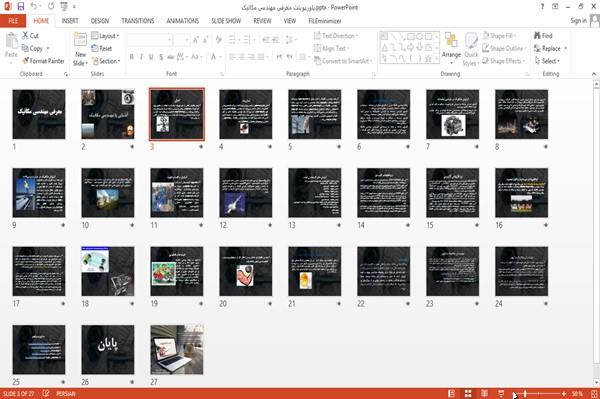Click Sign in link

click(x=578, y=21)
